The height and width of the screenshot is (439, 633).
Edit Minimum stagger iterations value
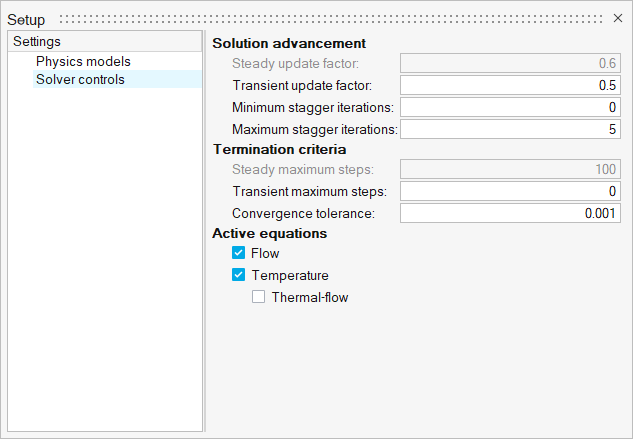(510, 107)
